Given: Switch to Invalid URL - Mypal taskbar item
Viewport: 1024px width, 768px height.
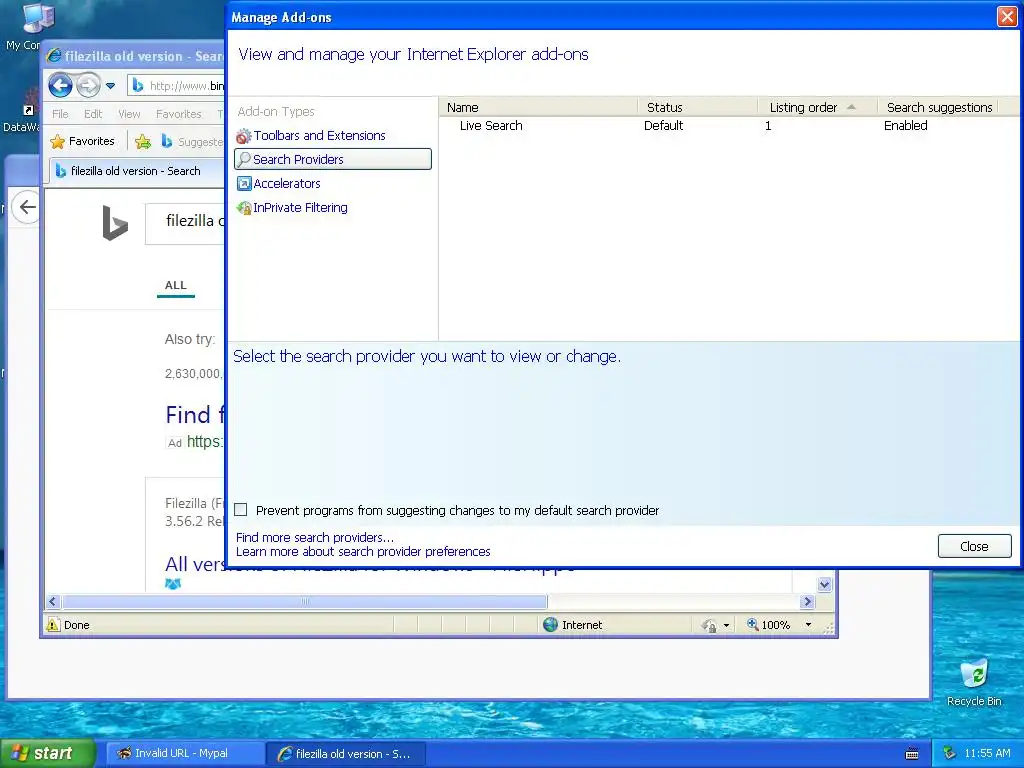Looking at the screenshot, I should click(184, 753).
